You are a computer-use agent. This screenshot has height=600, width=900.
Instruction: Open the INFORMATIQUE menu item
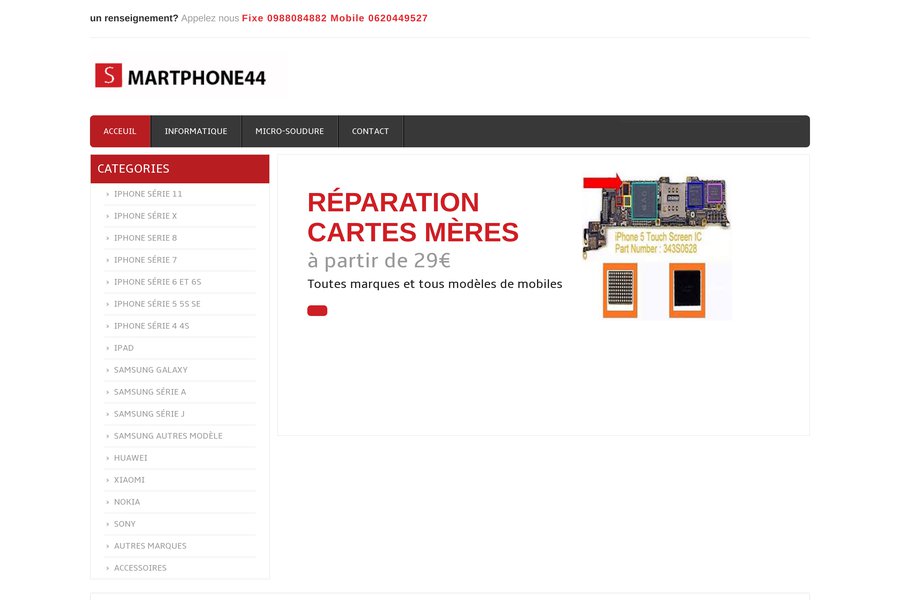pyautogui.click(x=196, y=131)
